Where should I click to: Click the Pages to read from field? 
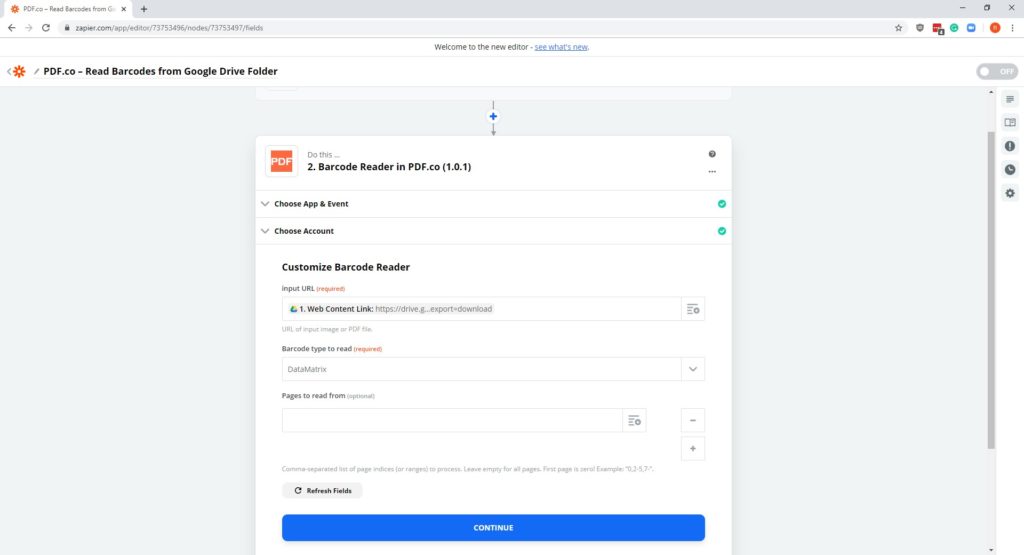coord(452,420)
